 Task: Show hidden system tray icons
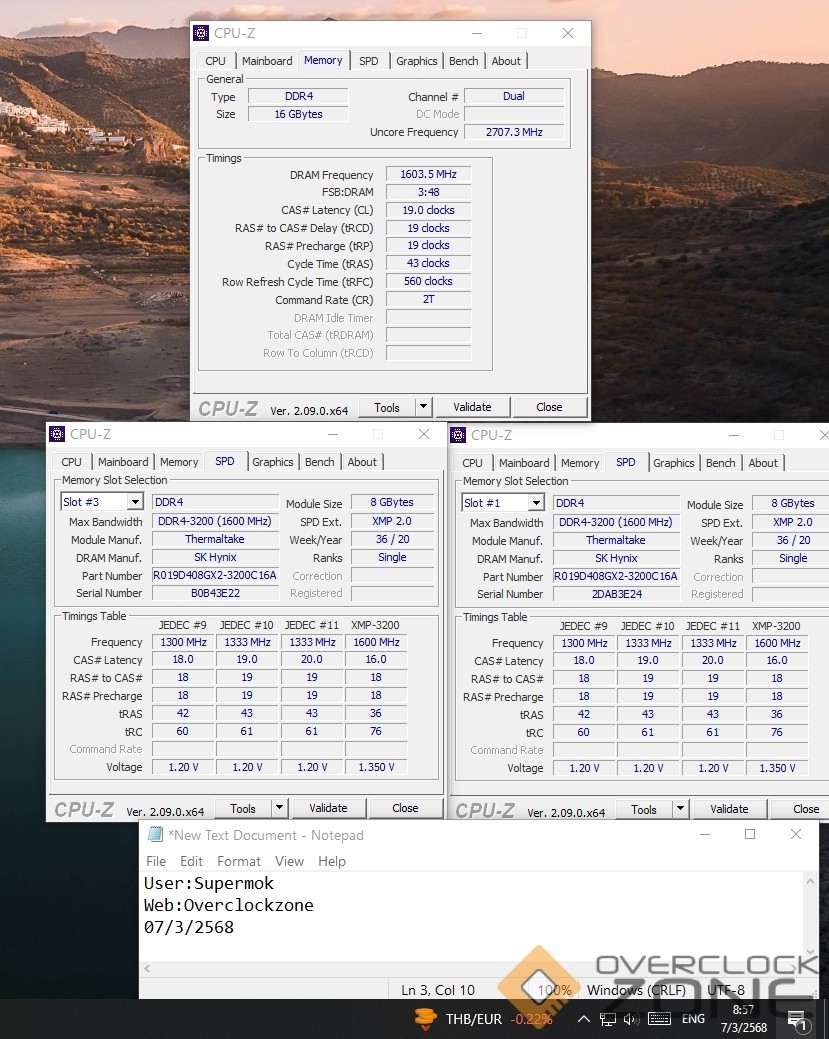click(x=583, y=1019)
